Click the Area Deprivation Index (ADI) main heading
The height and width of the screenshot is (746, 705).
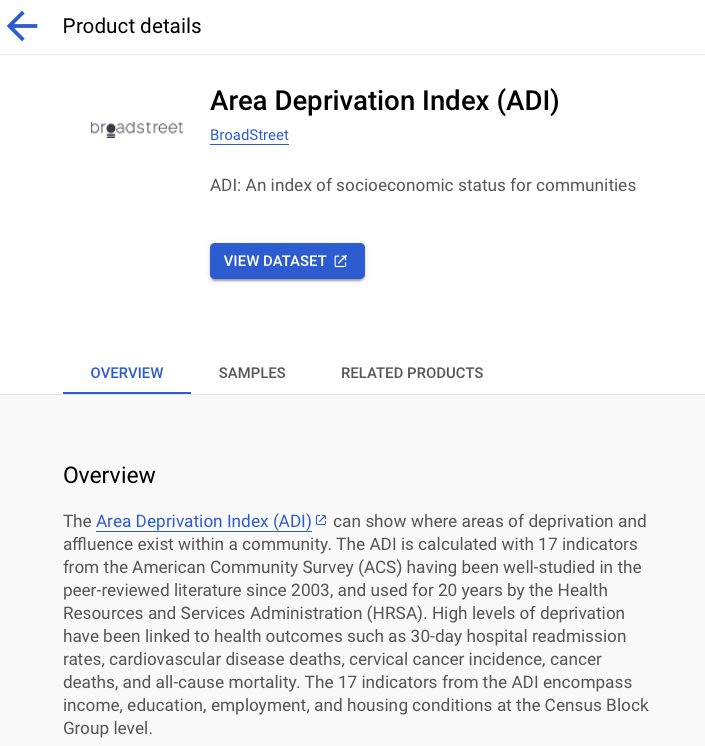(384, 101)
